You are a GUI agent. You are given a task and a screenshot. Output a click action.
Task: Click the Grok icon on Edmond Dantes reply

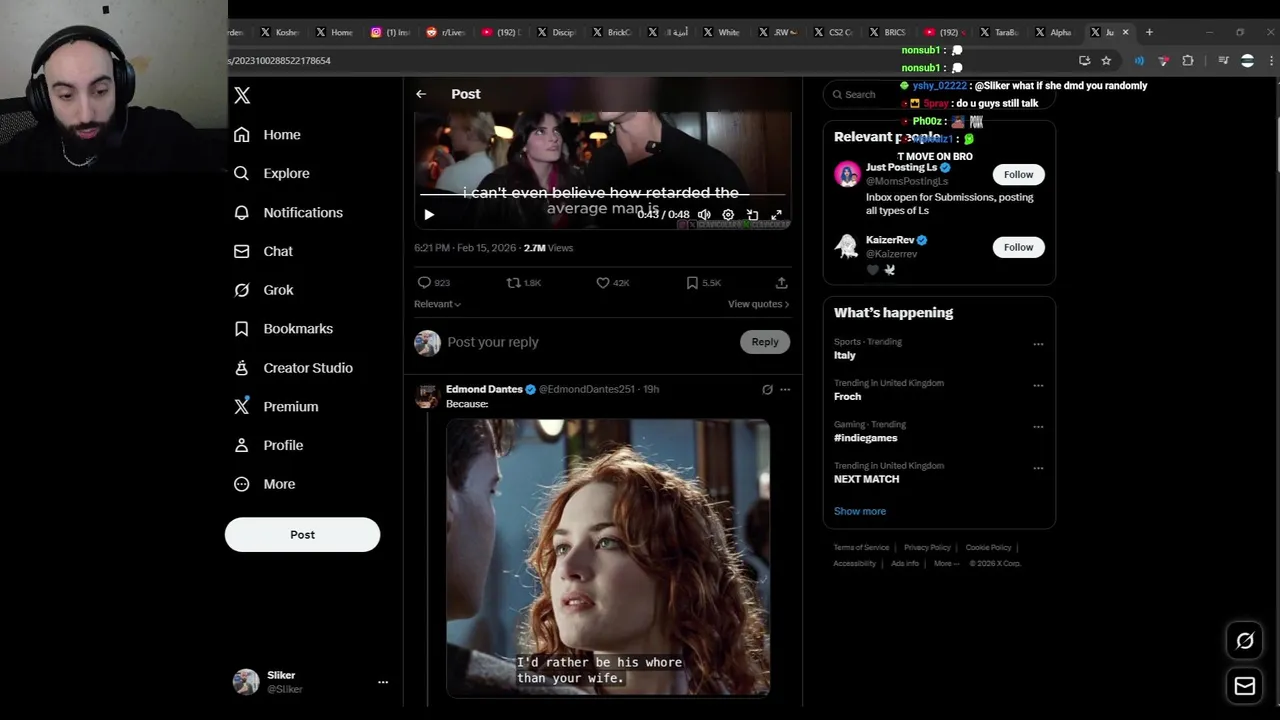point(767,389)
